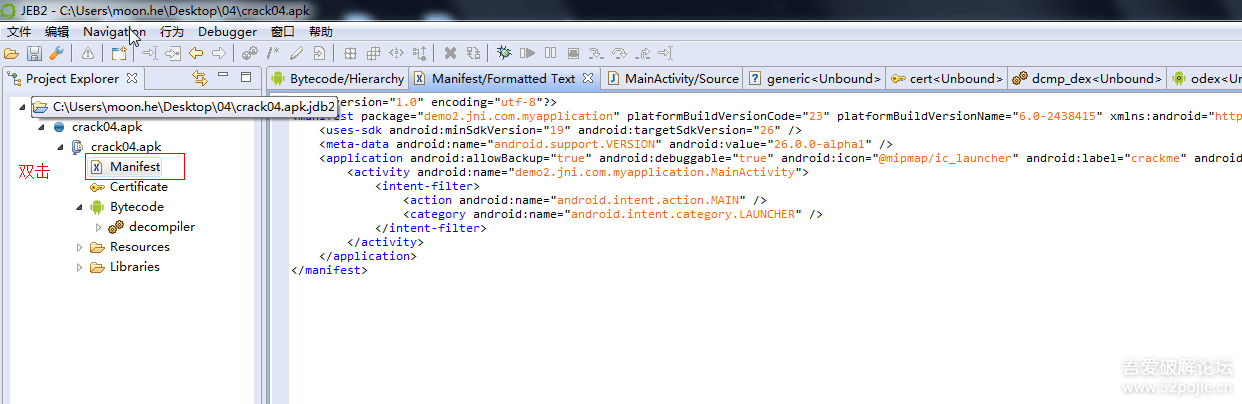The image size is (1242, 404).
Task: Maximize the Project Explorer panel
Action: click(x=246, y=77)
